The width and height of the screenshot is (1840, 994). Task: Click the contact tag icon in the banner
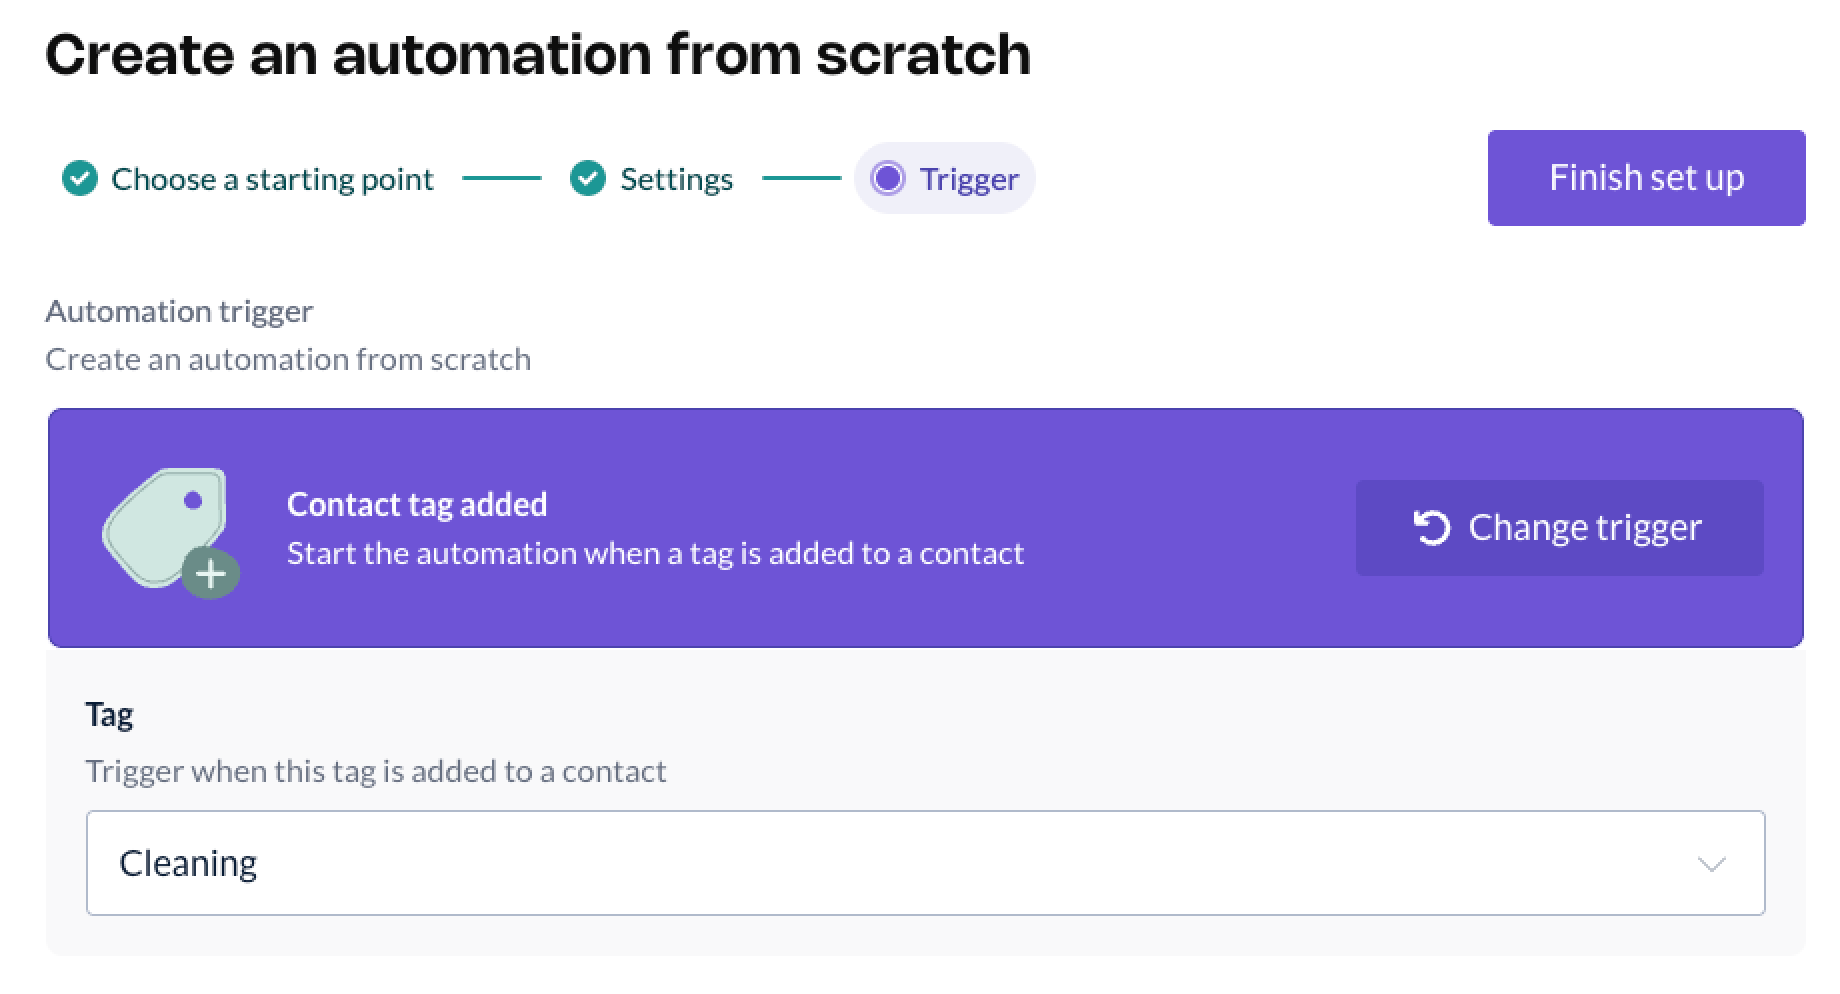(165, 525)
